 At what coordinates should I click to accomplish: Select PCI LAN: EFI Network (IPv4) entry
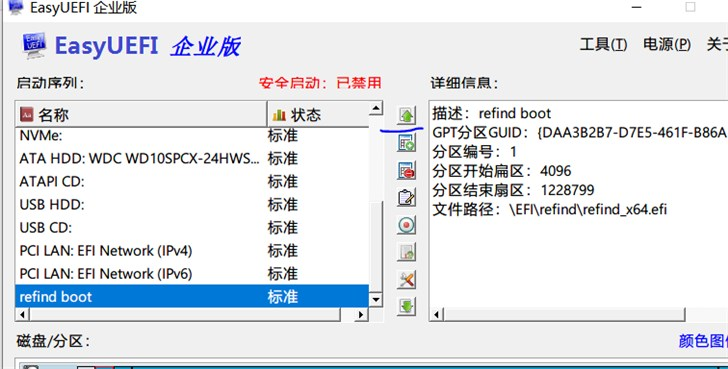[x=192, y=251]
